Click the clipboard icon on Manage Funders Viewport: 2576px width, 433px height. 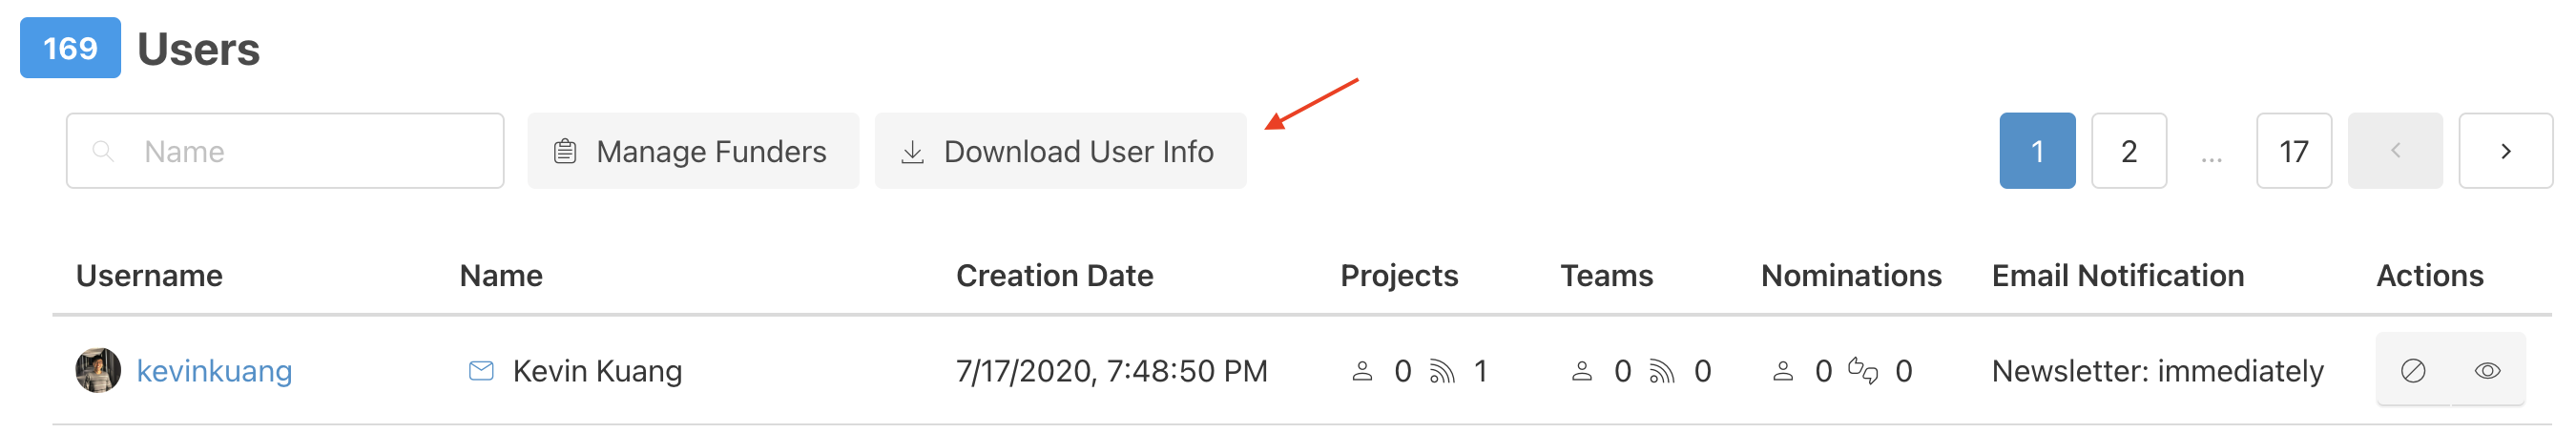click(565, 151)
